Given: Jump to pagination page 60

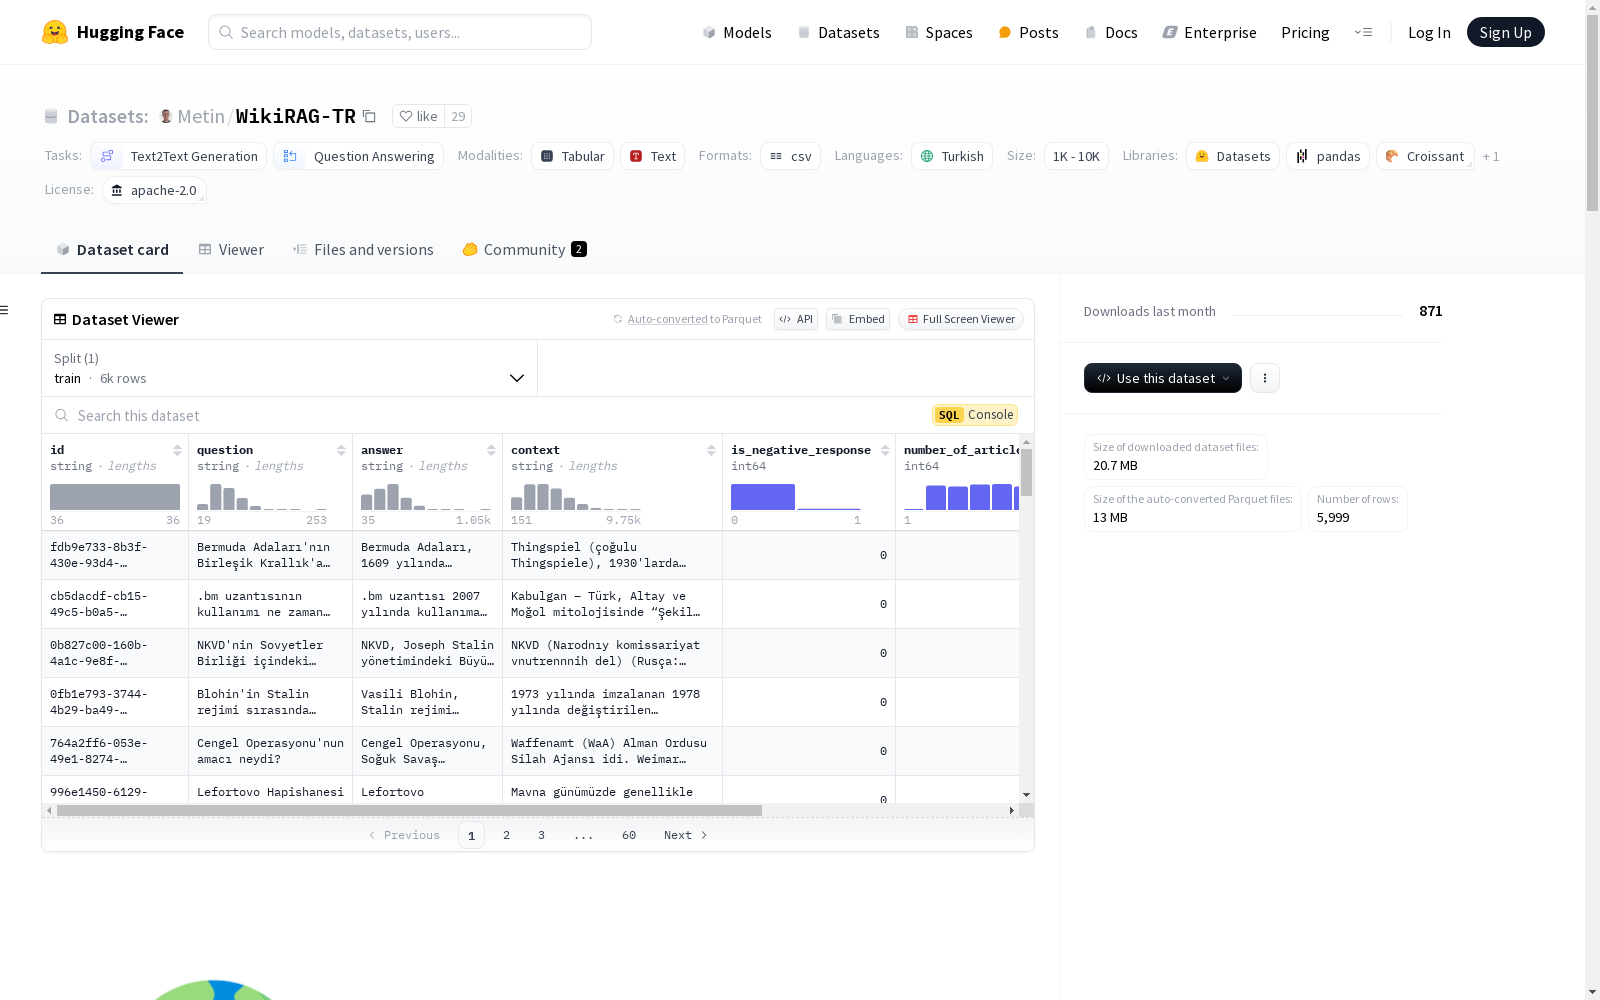Looking at the screenshot, I should pyautogui.click(x=629, y=835).
